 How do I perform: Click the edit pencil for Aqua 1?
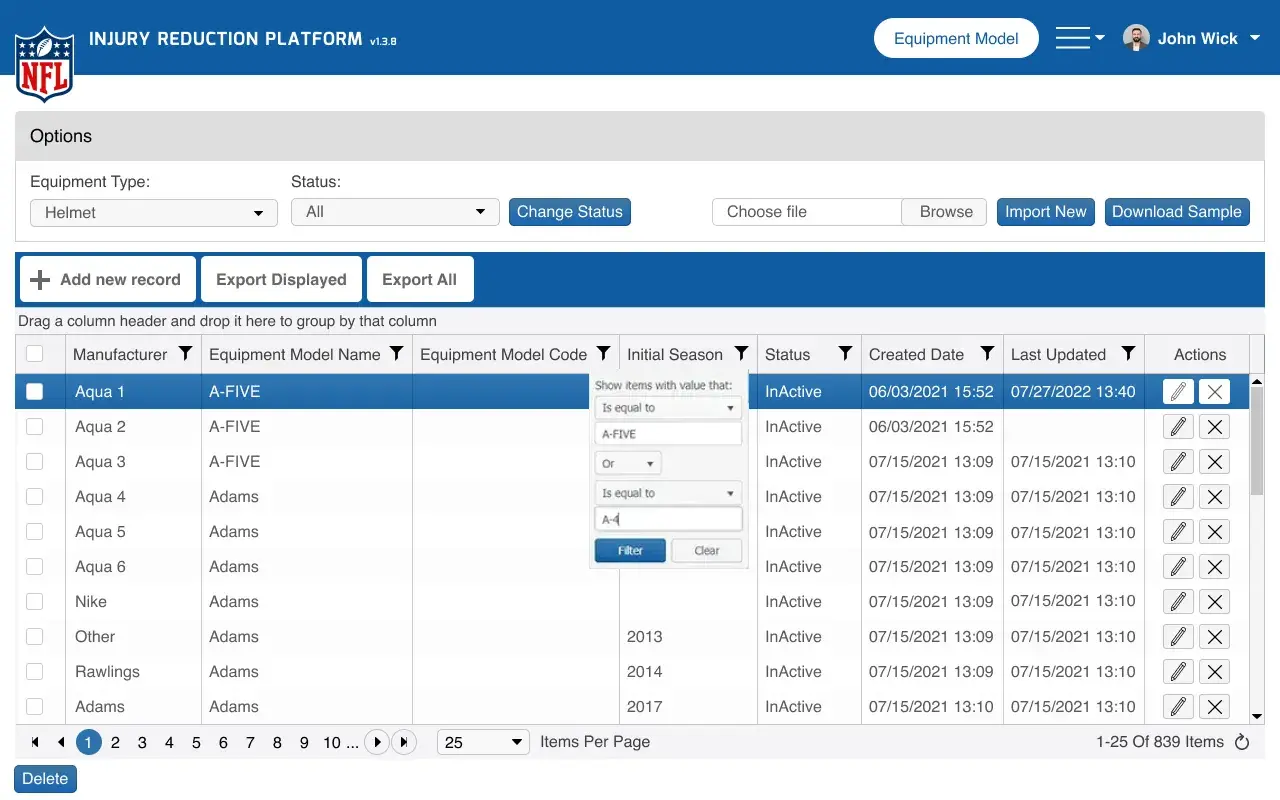pos(1178,392)
